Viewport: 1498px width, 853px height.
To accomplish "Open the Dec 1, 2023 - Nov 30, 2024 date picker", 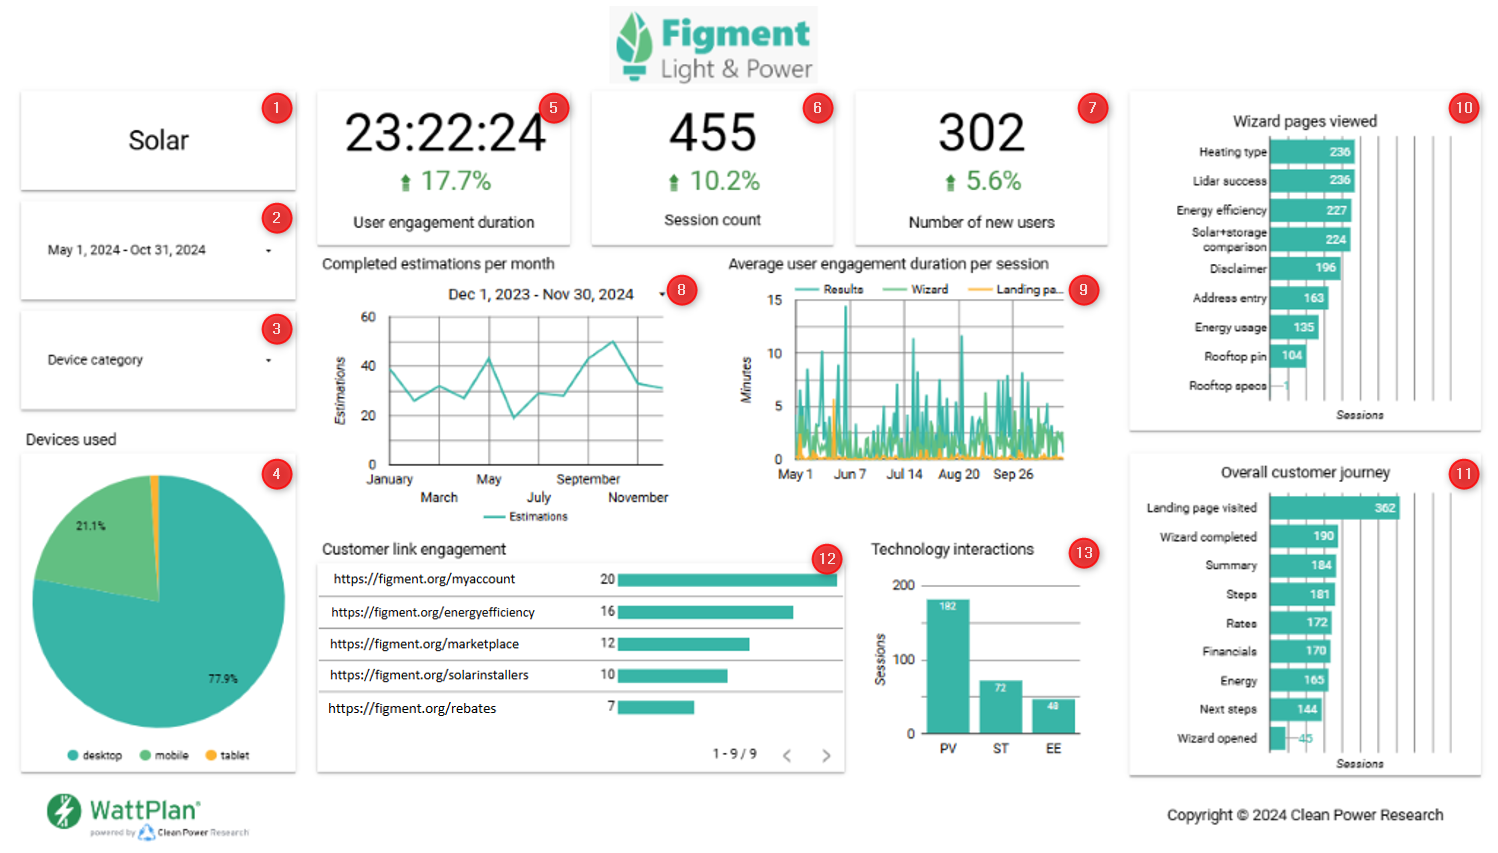I will (x=556, y=294).
